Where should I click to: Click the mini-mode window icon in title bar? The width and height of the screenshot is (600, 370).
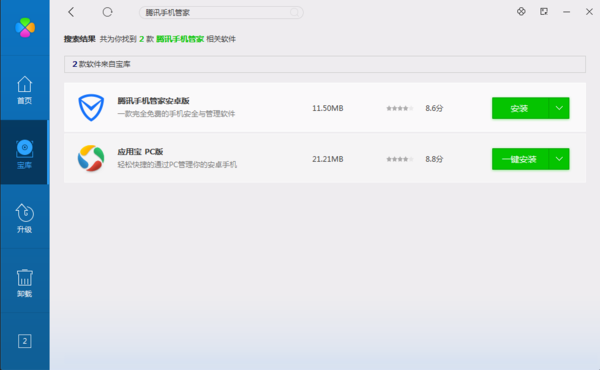tap(544, 11)
